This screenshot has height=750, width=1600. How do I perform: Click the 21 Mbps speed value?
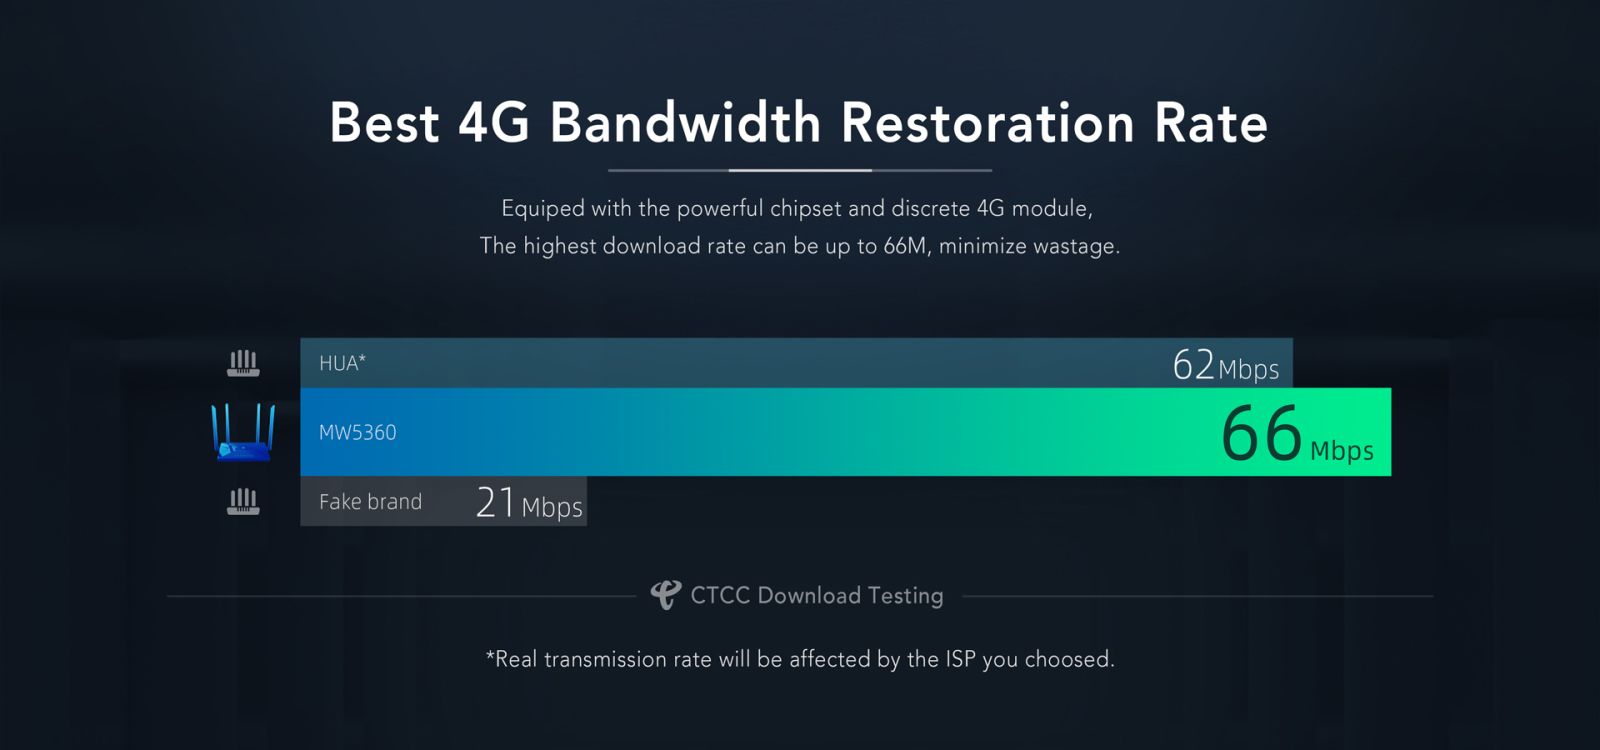click(x=529, y=503)
